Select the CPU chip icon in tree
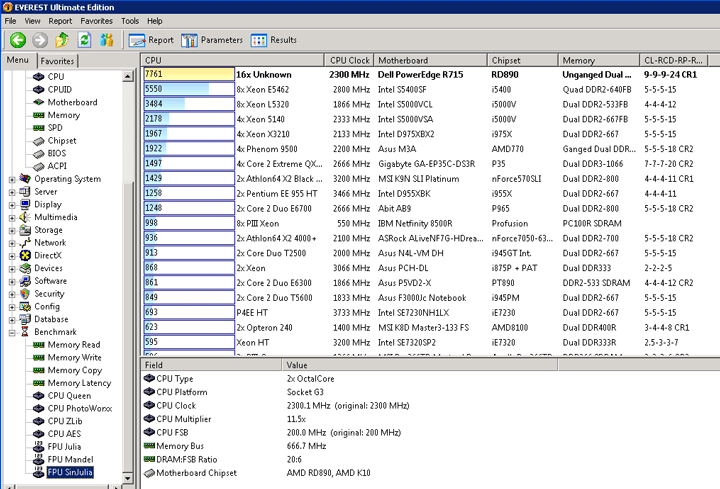This screenshot has height=489, width=720. coord(39,77)
